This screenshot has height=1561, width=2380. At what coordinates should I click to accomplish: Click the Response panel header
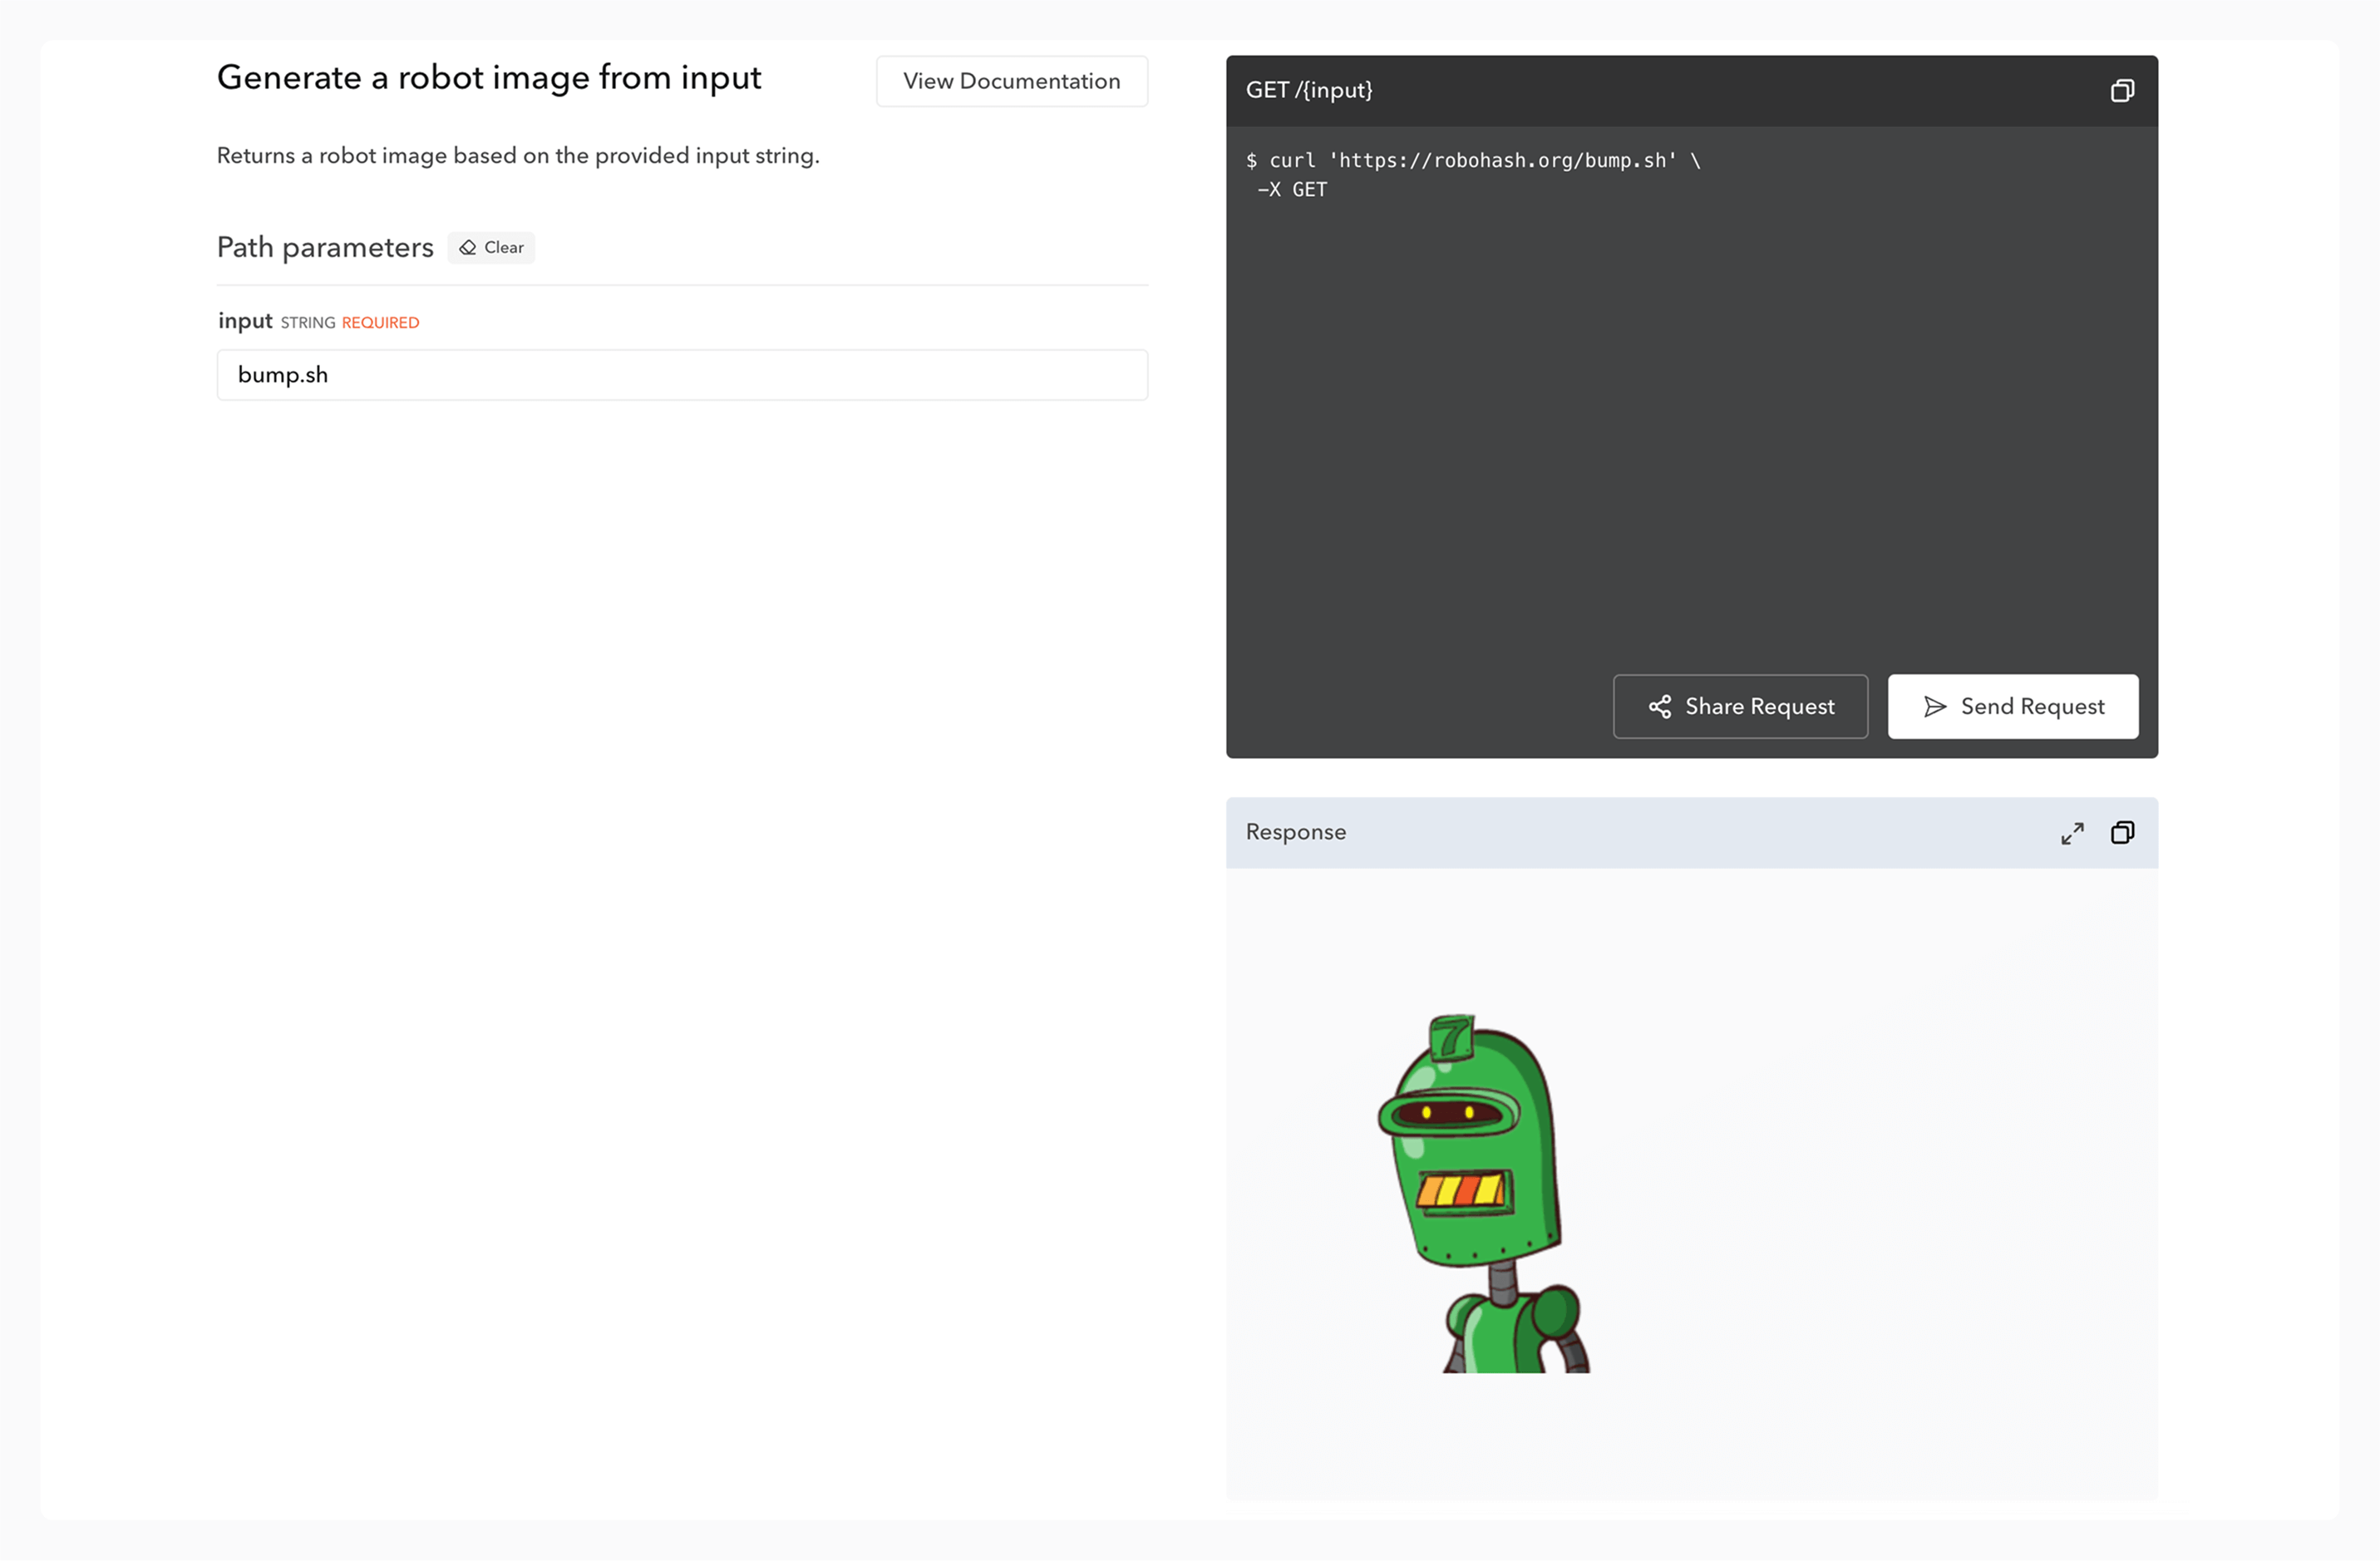[1296, 832]
